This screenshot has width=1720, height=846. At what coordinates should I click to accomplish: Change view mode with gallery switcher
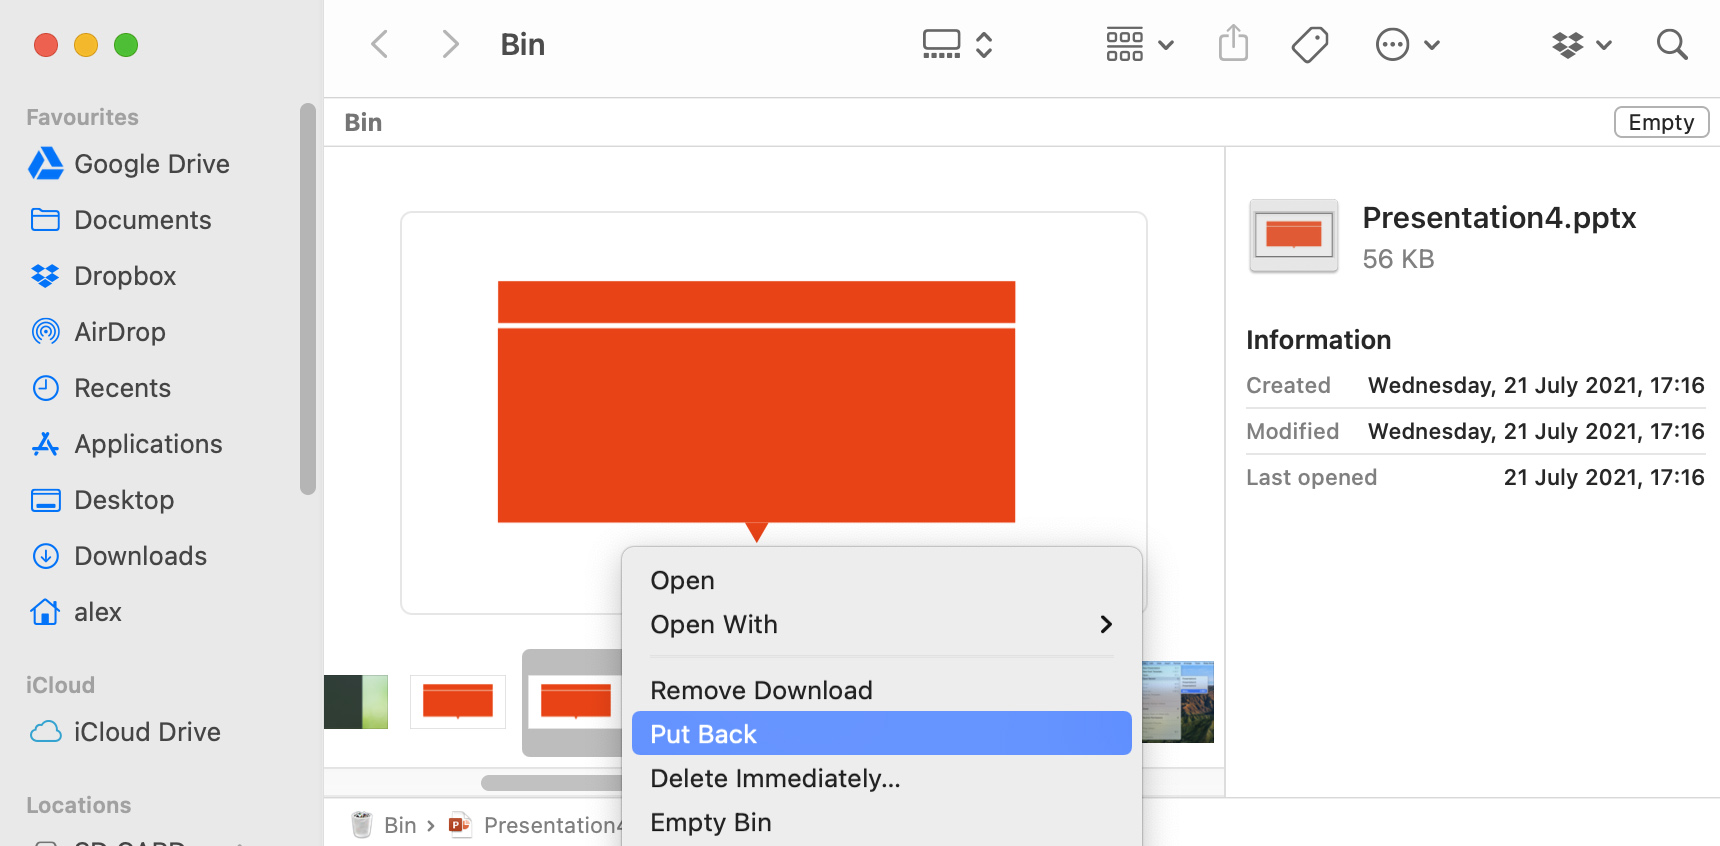click(x=956, y=44)
